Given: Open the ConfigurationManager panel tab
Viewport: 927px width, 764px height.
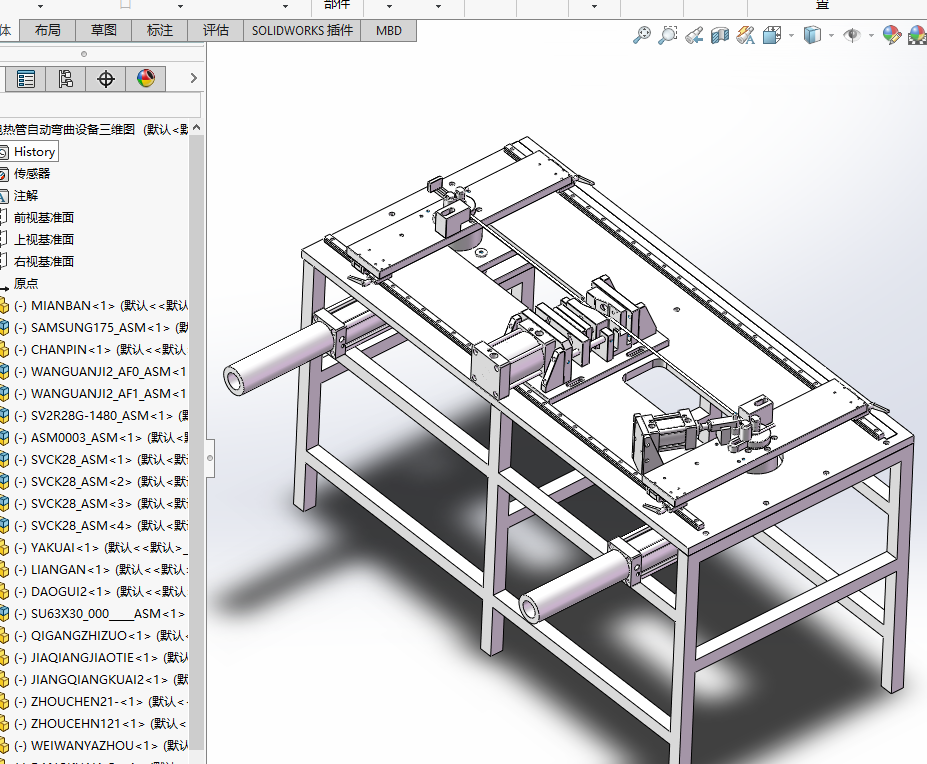Looking at the screenshot, I should coord(65,79).
